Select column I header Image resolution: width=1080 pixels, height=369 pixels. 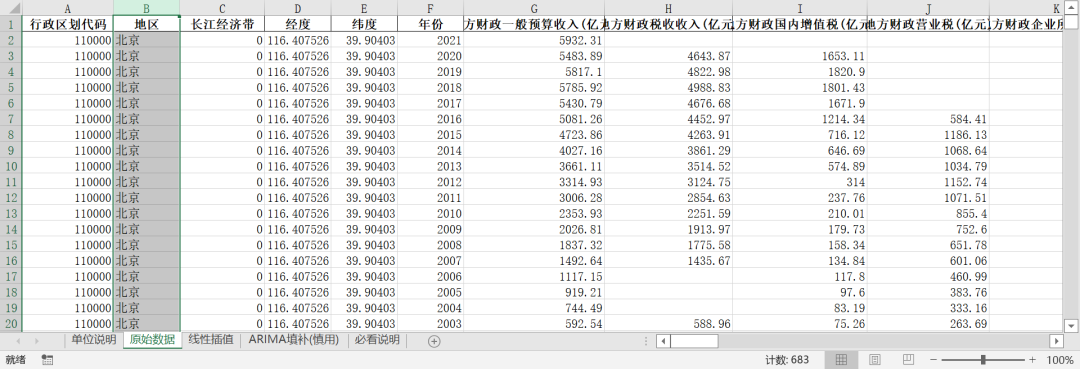click(800, 8)
